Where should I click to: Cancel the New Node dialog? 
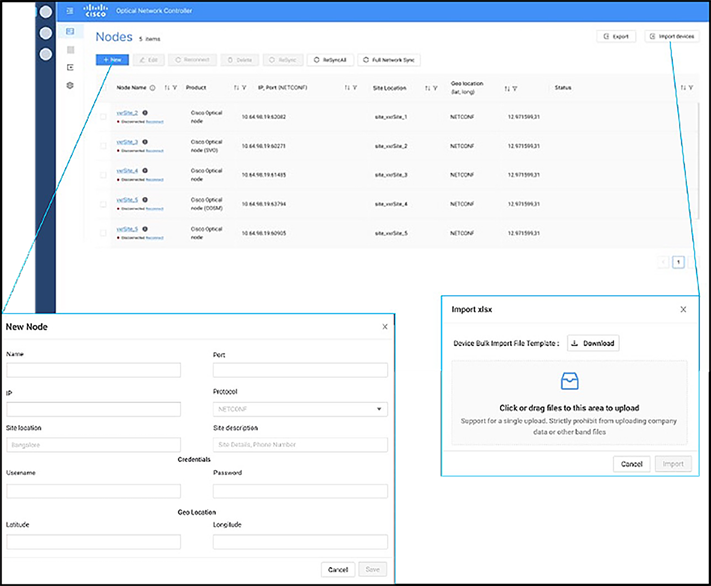point(338,570)
